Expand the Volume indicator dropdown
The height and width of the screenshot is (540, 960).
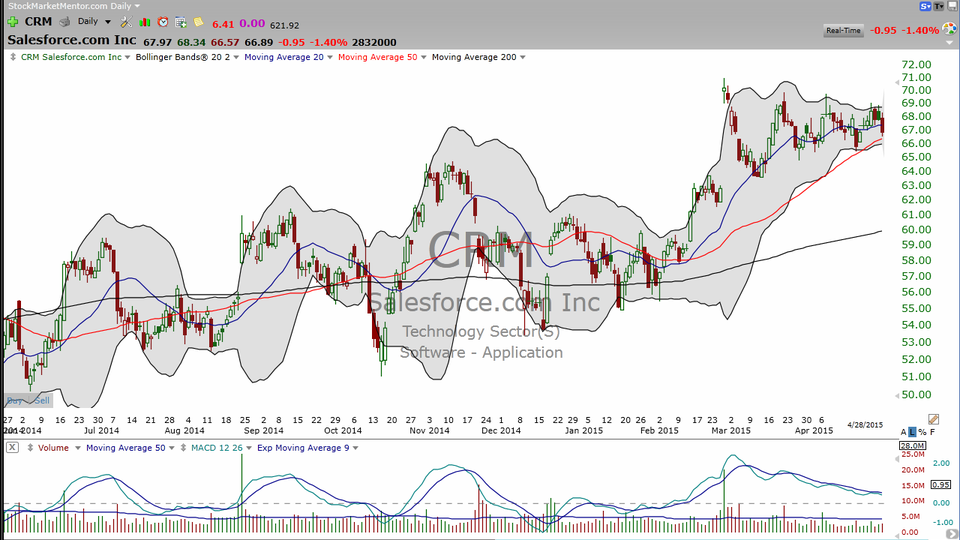(x=78, y=448)
